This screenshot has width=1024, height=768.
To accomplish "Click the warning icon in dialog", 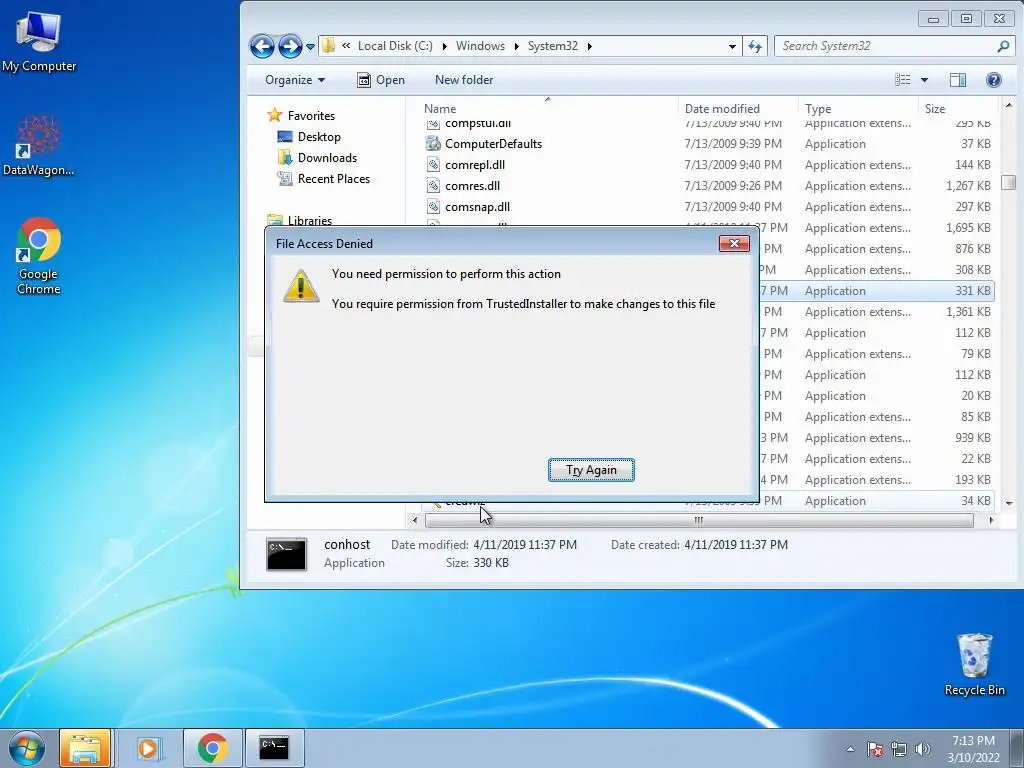I will click(300, 286).
